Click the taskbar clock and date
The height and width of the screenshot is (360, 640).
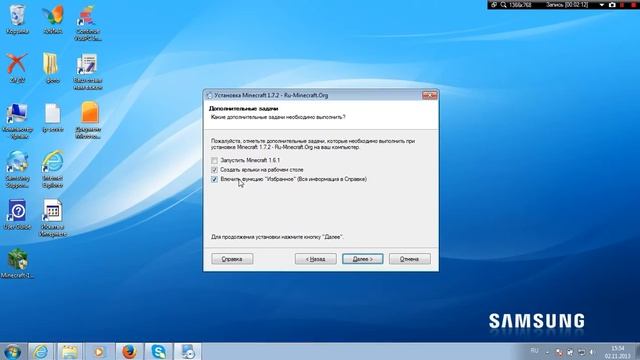617,352
